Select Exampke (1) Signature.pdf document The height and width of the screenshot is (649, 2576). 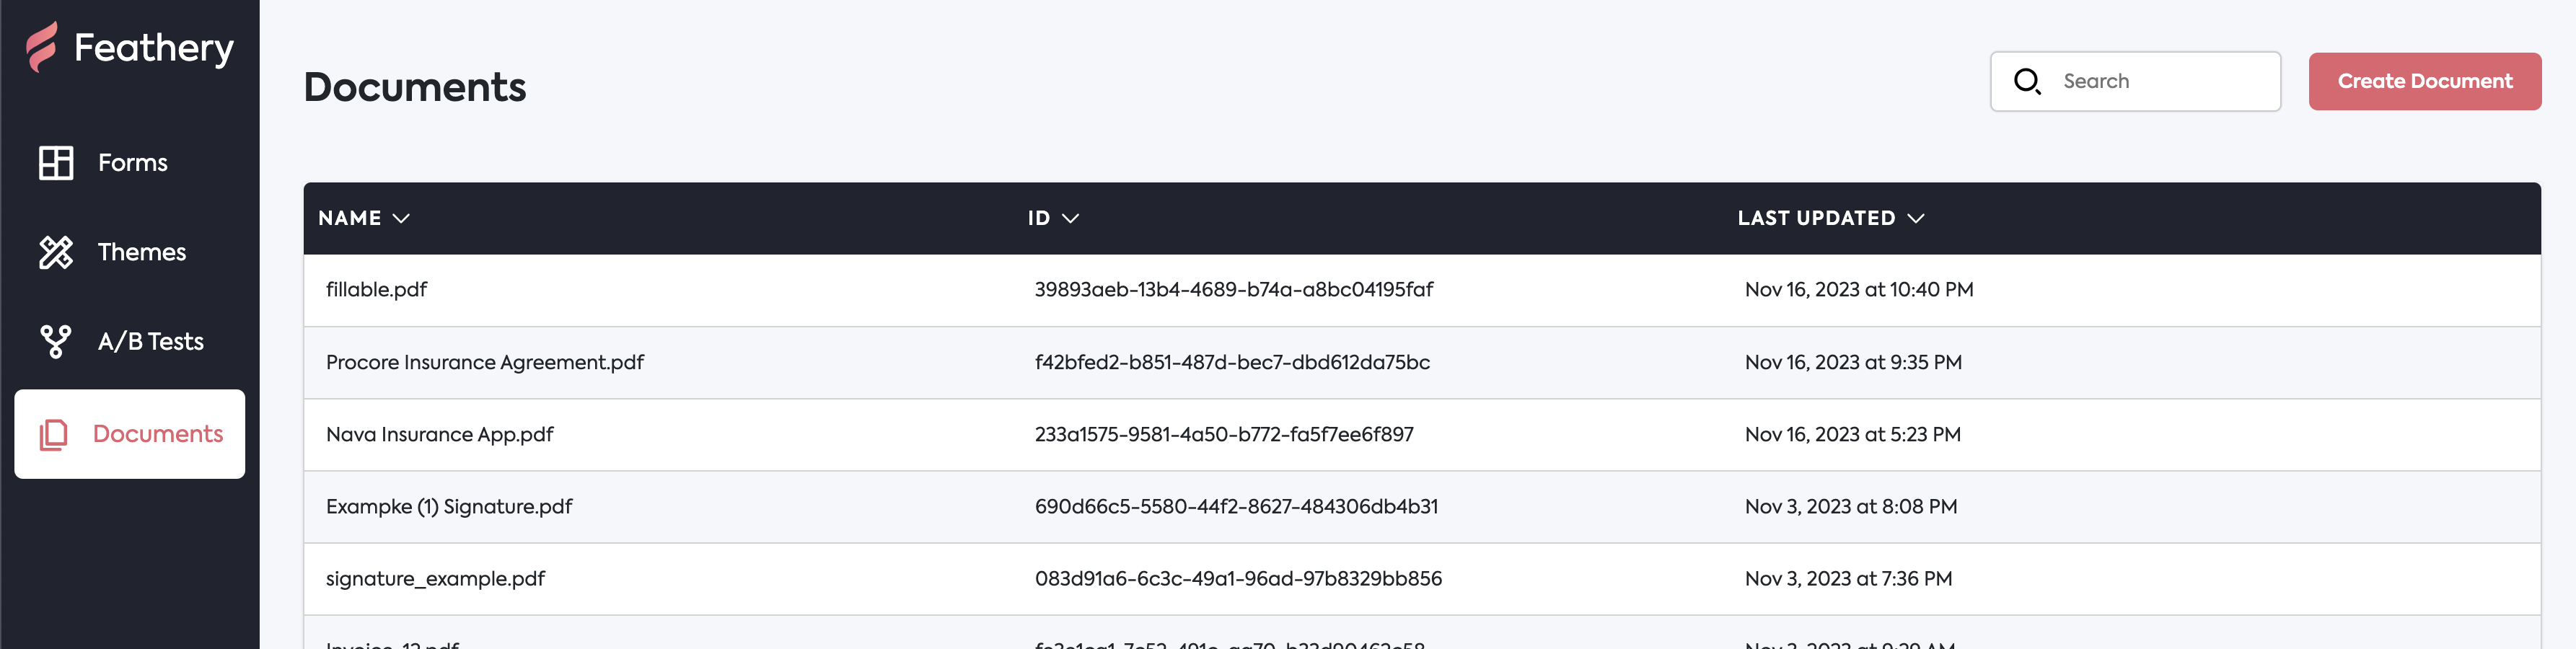point(449,506)
